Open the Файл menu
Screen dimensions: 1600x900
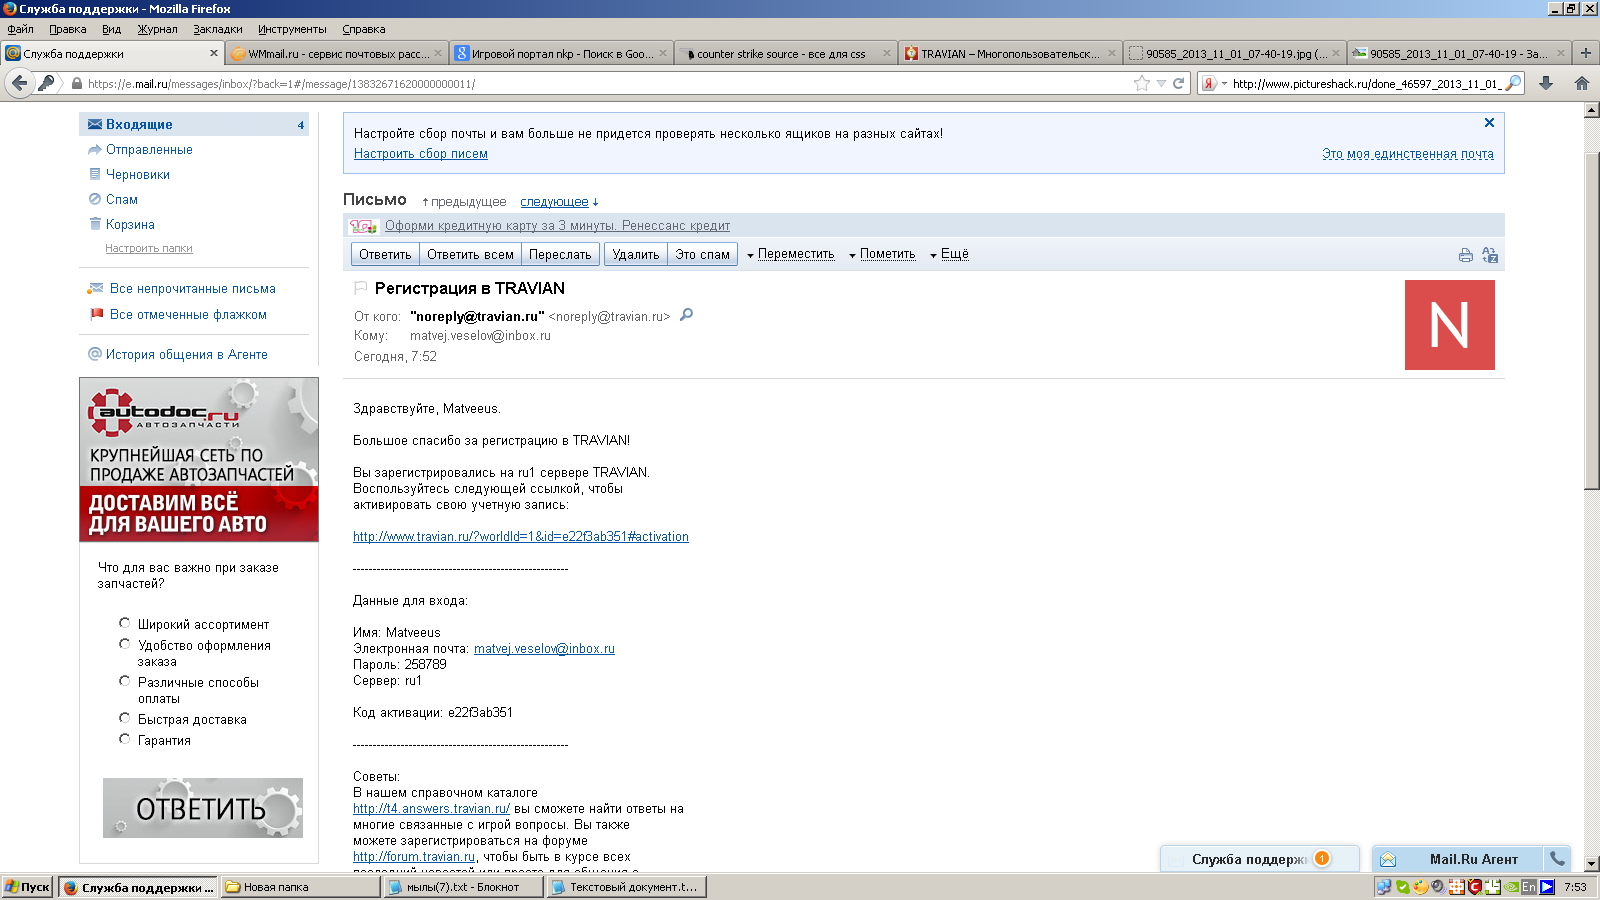(x=20, y=29)
